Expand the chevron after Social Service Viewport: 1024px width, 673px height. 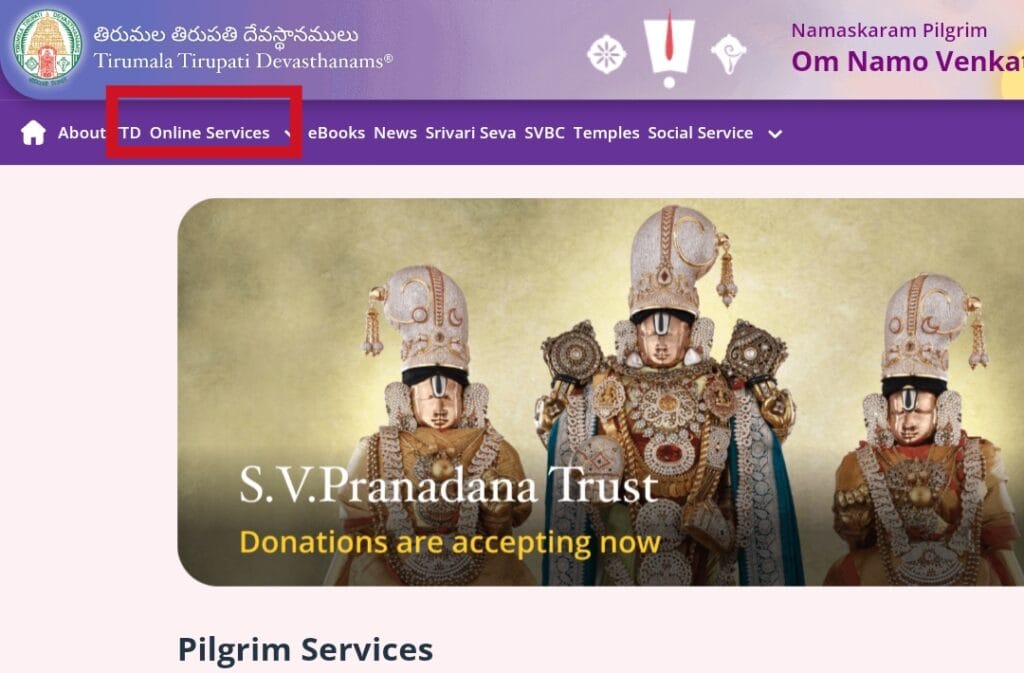775,134
